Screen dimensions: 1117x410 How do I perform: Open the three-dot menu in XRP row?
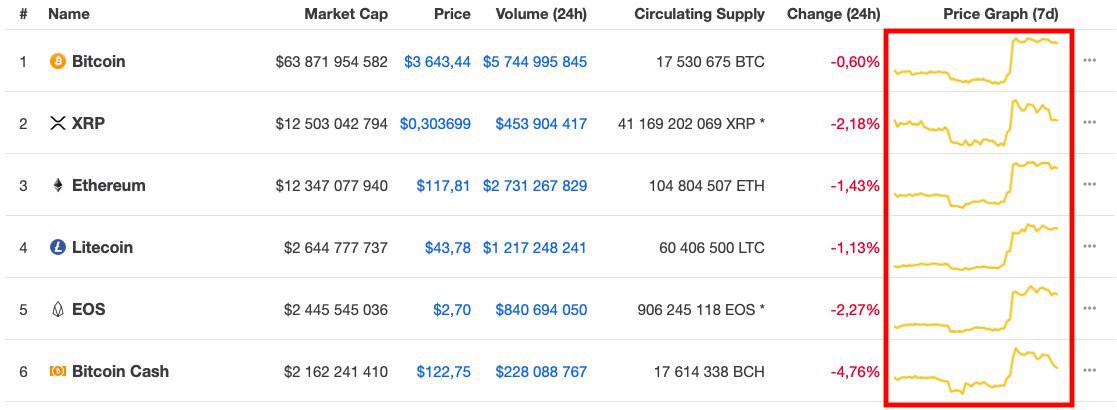[1090, 124]
